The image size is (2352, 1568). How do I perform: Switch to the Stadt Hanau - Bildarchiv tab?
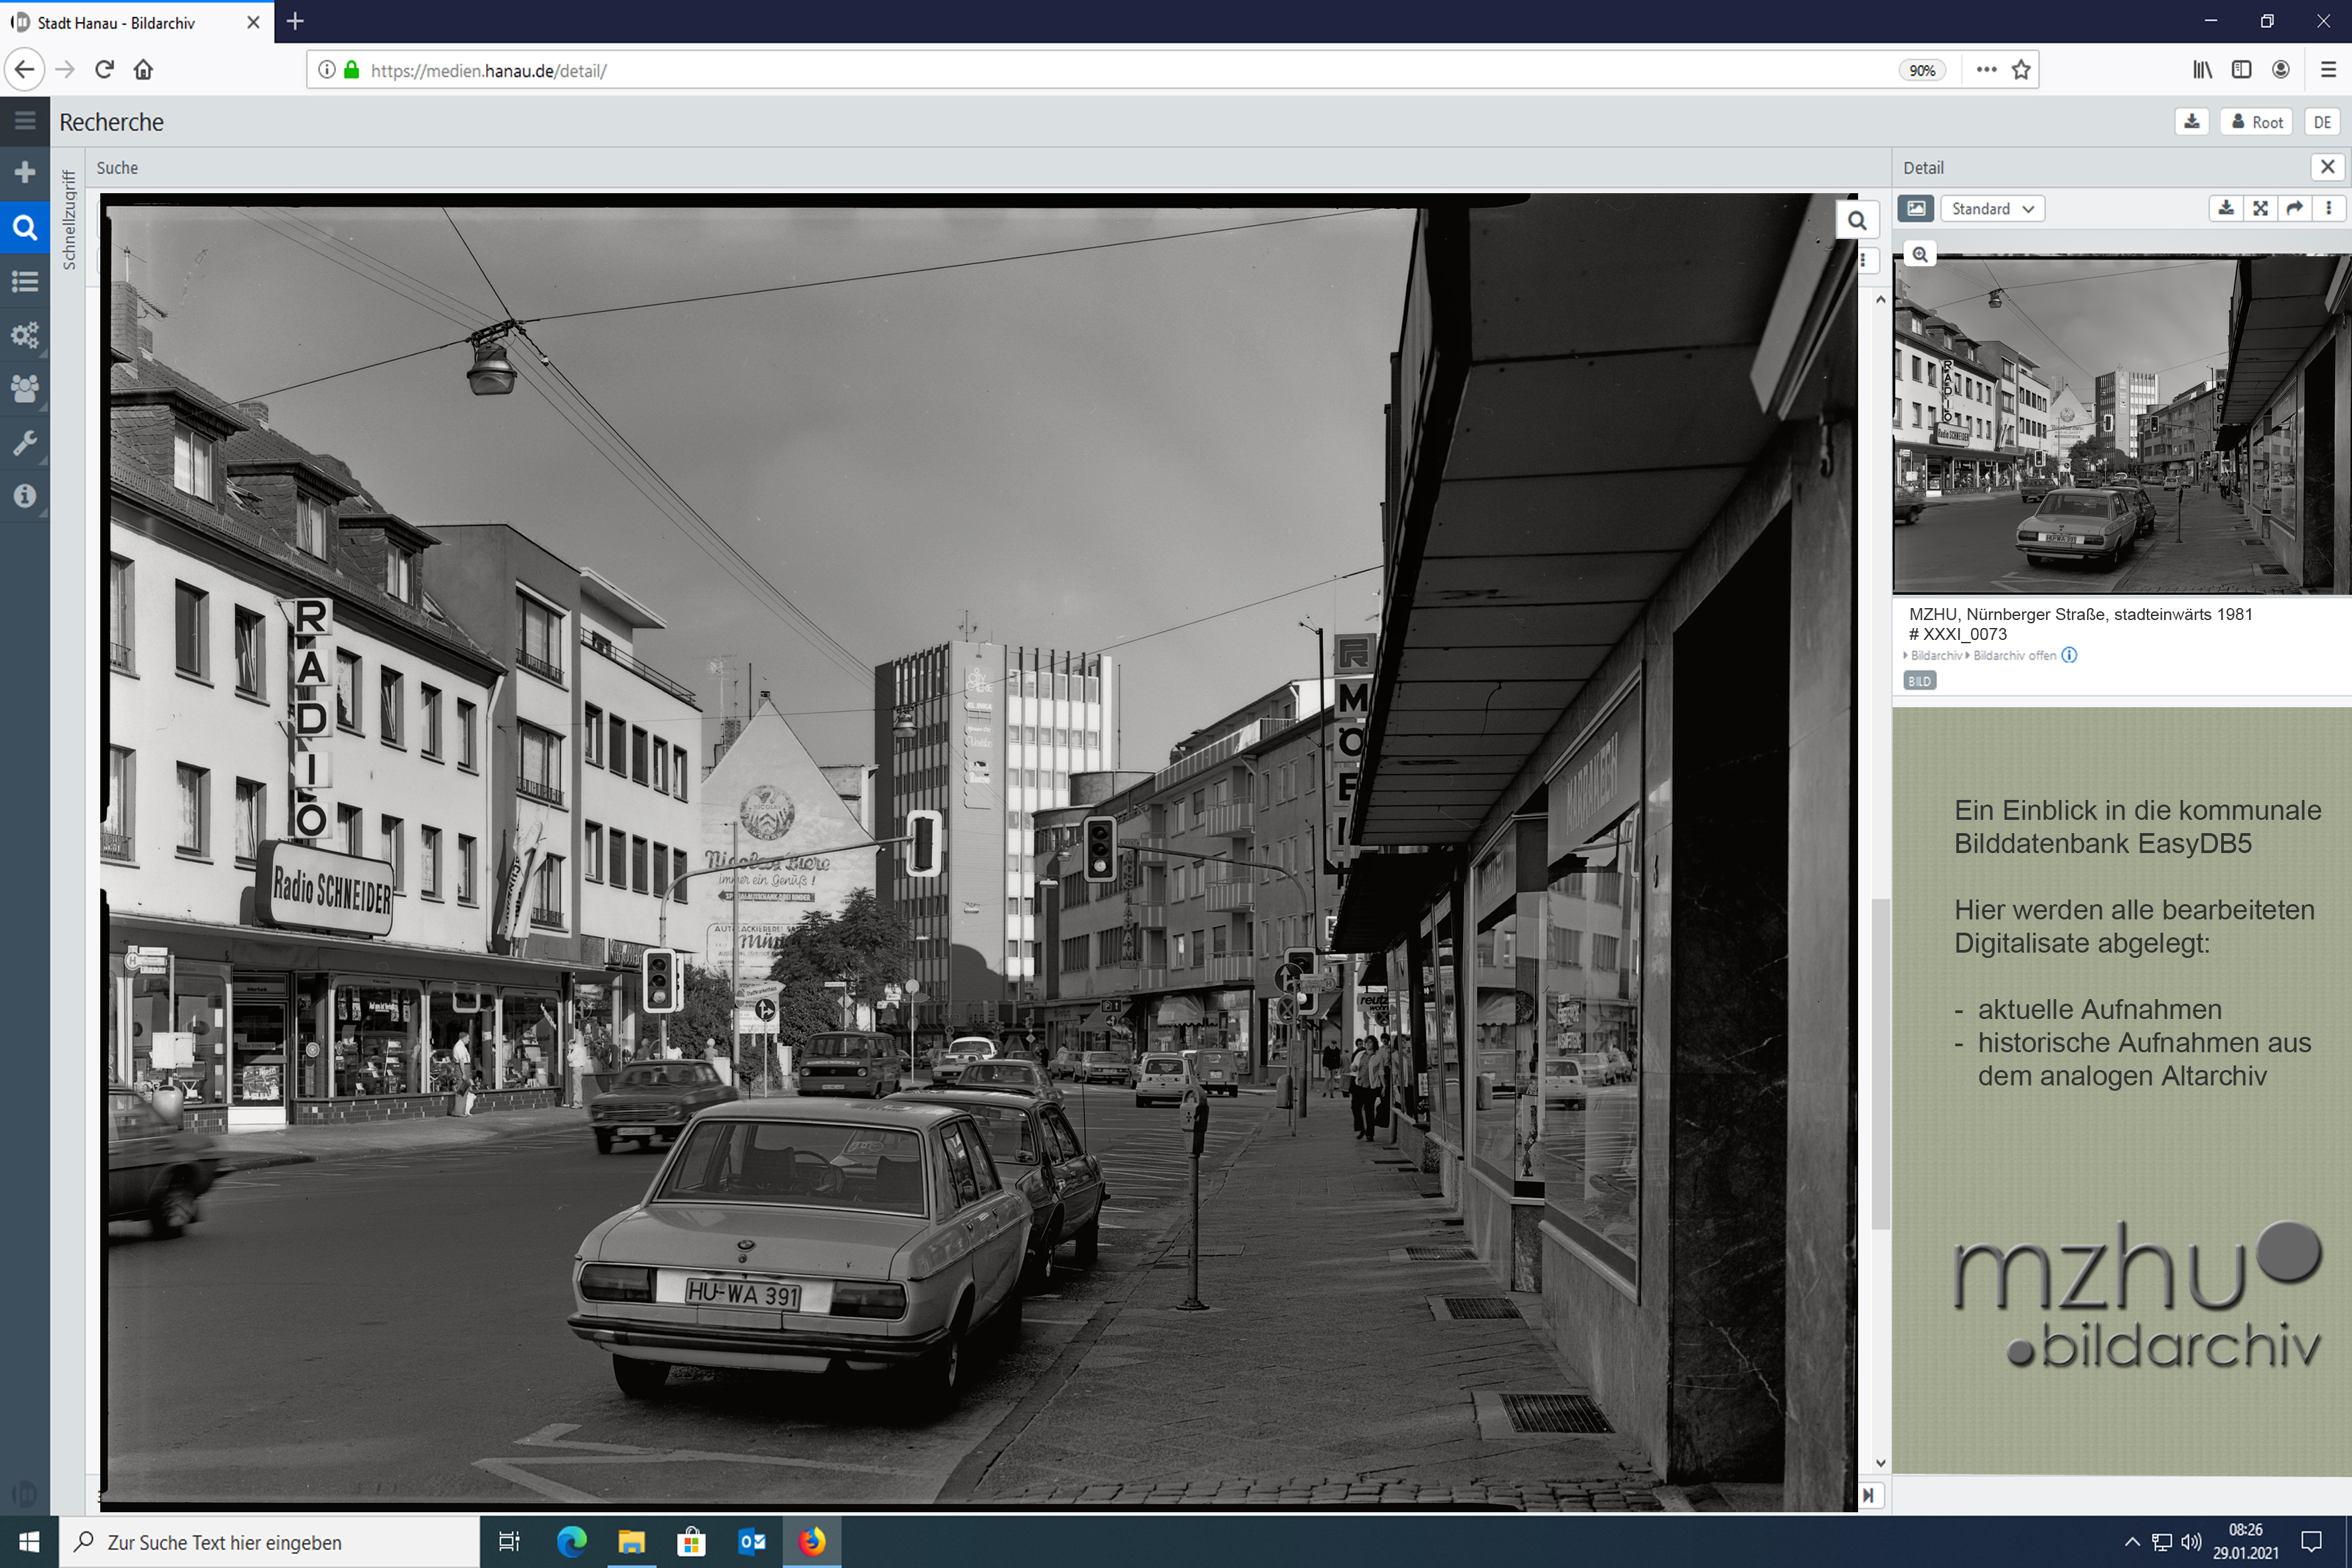coord(115,22)
